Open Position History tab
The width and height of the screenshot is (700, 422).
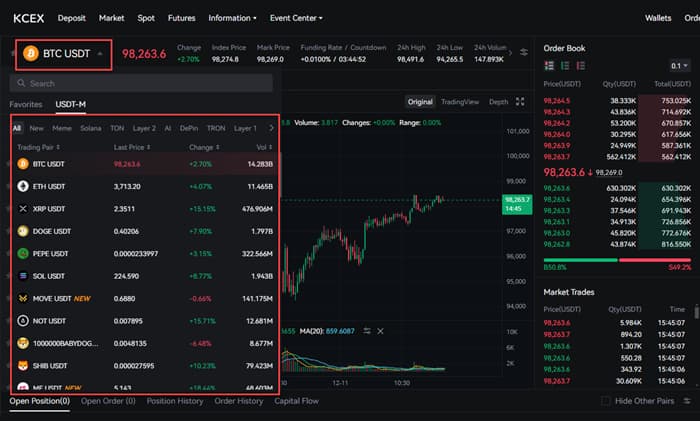pyautogui.click(x=175, y=401)
